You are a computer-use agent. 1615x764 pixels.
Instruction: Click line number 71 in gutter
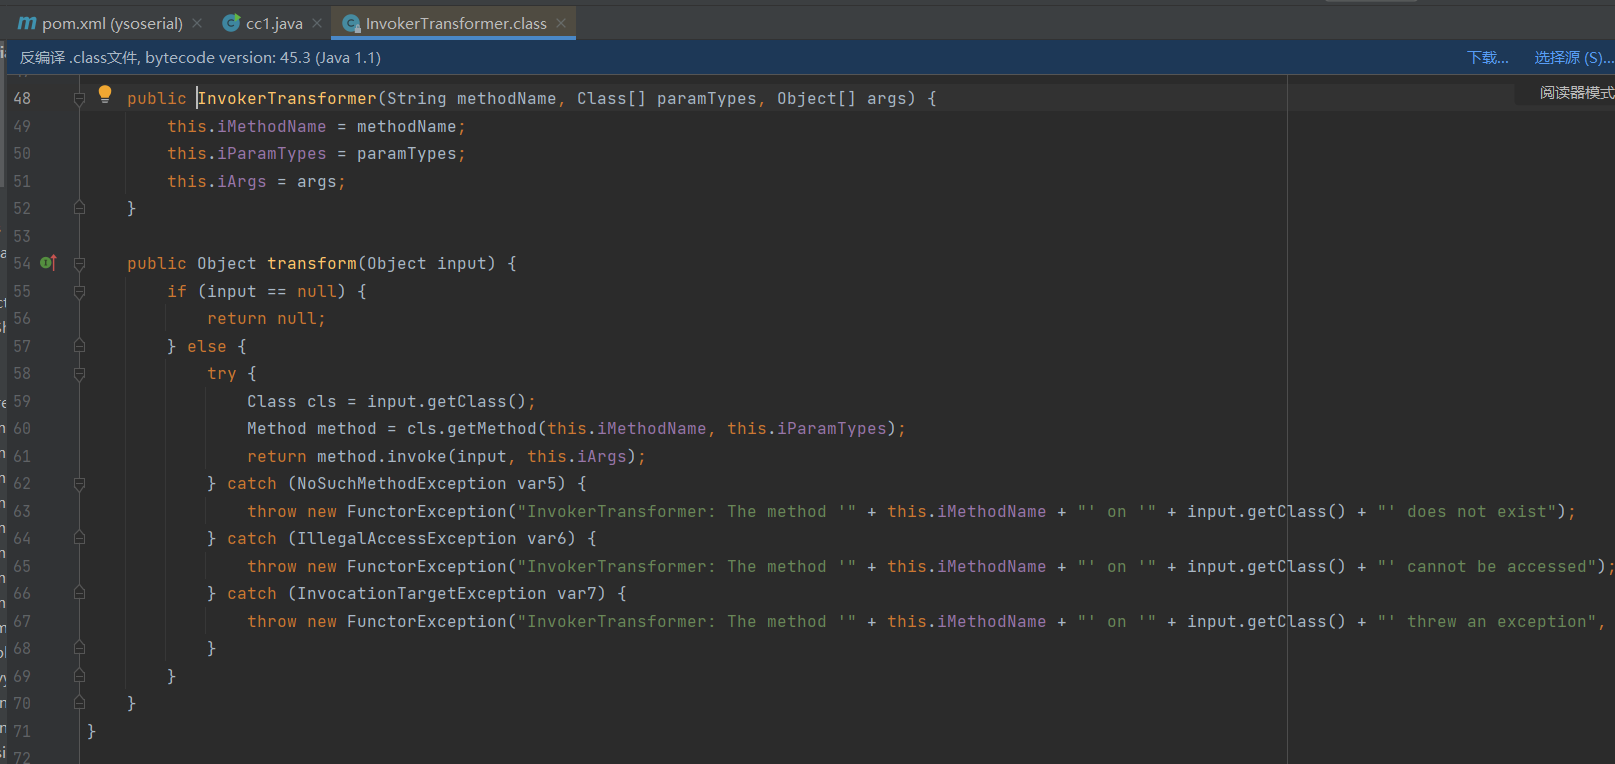coord(22,731)
